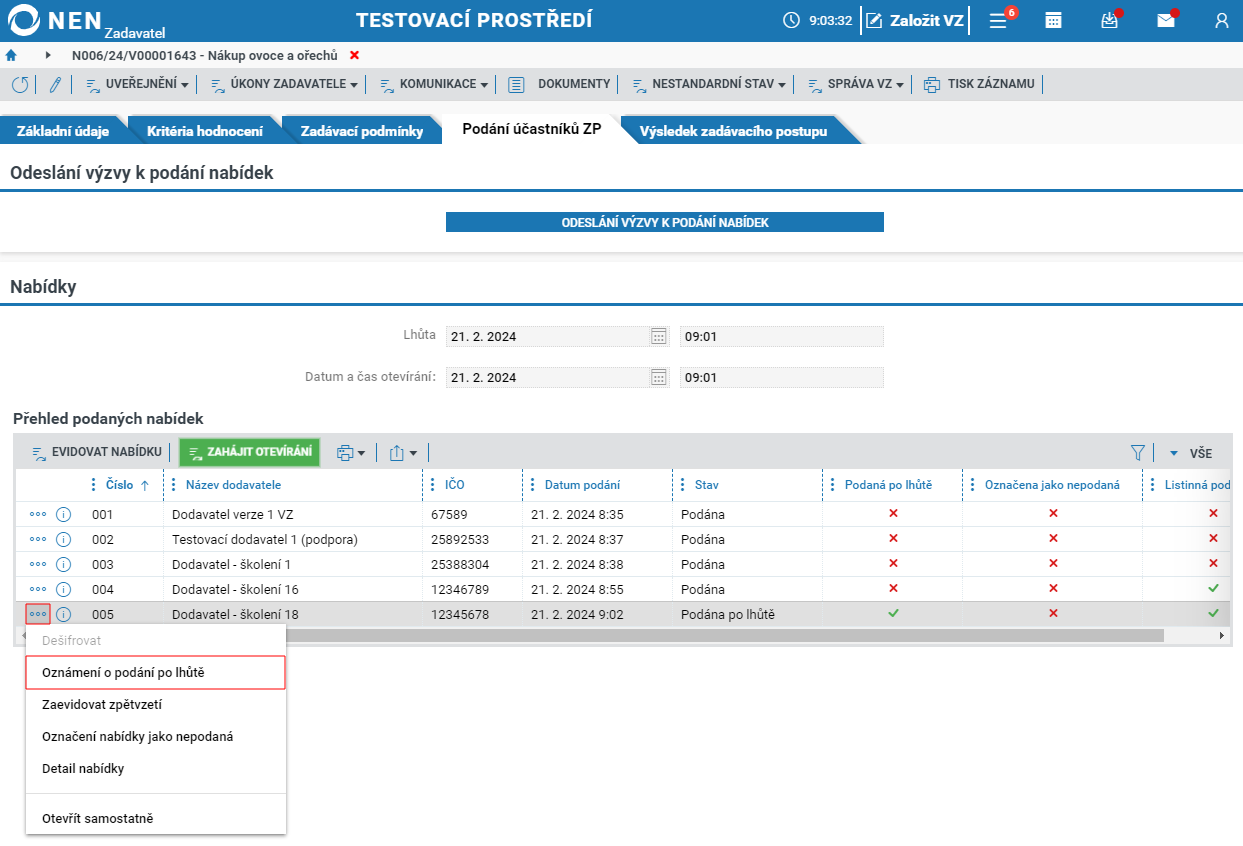Choose Označení nabídky jako nepodaná

pos(156,736)
